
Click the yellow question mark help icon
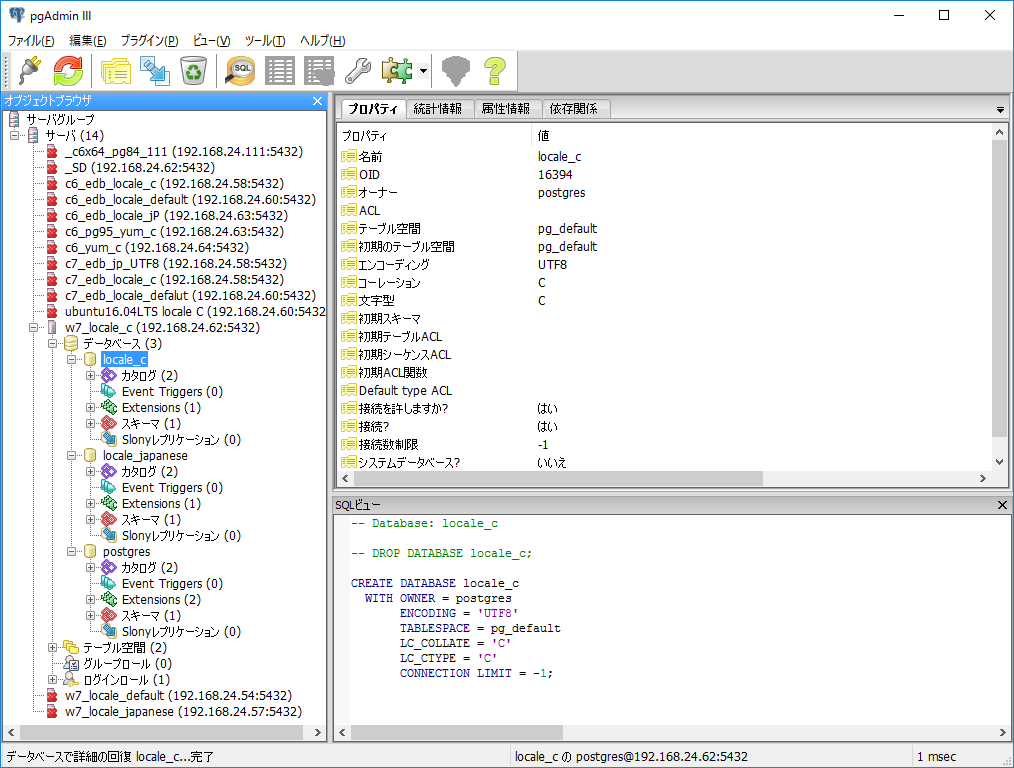494,71
